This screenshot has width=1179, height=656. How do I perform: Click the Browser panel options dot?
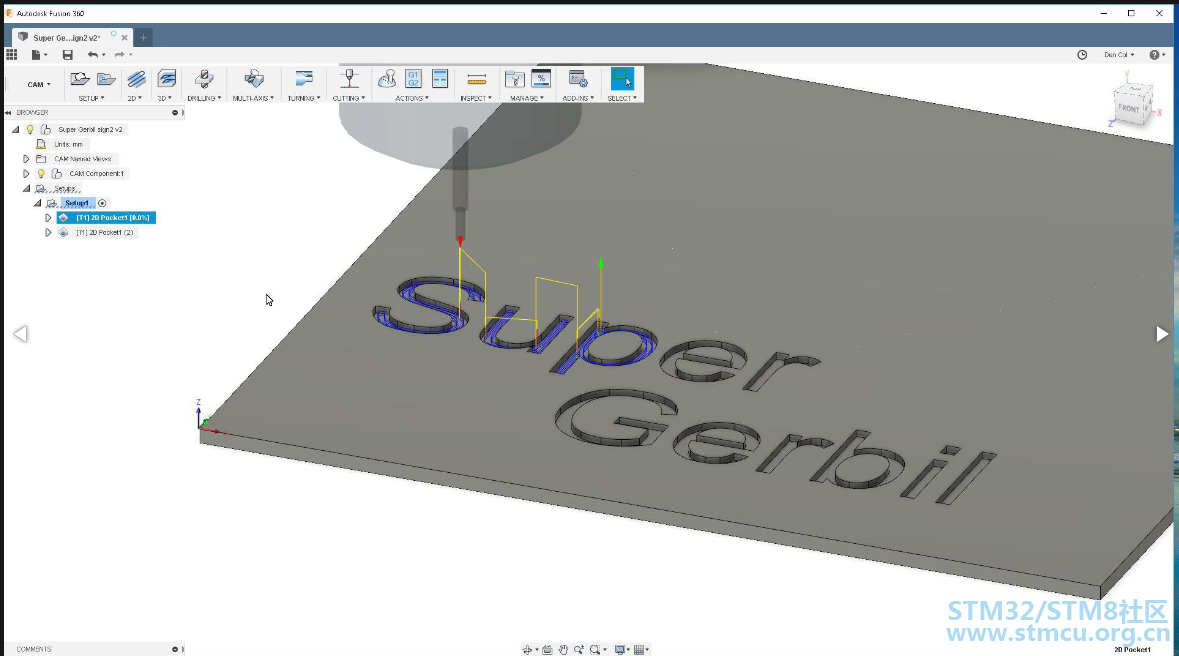pos(175,113)
